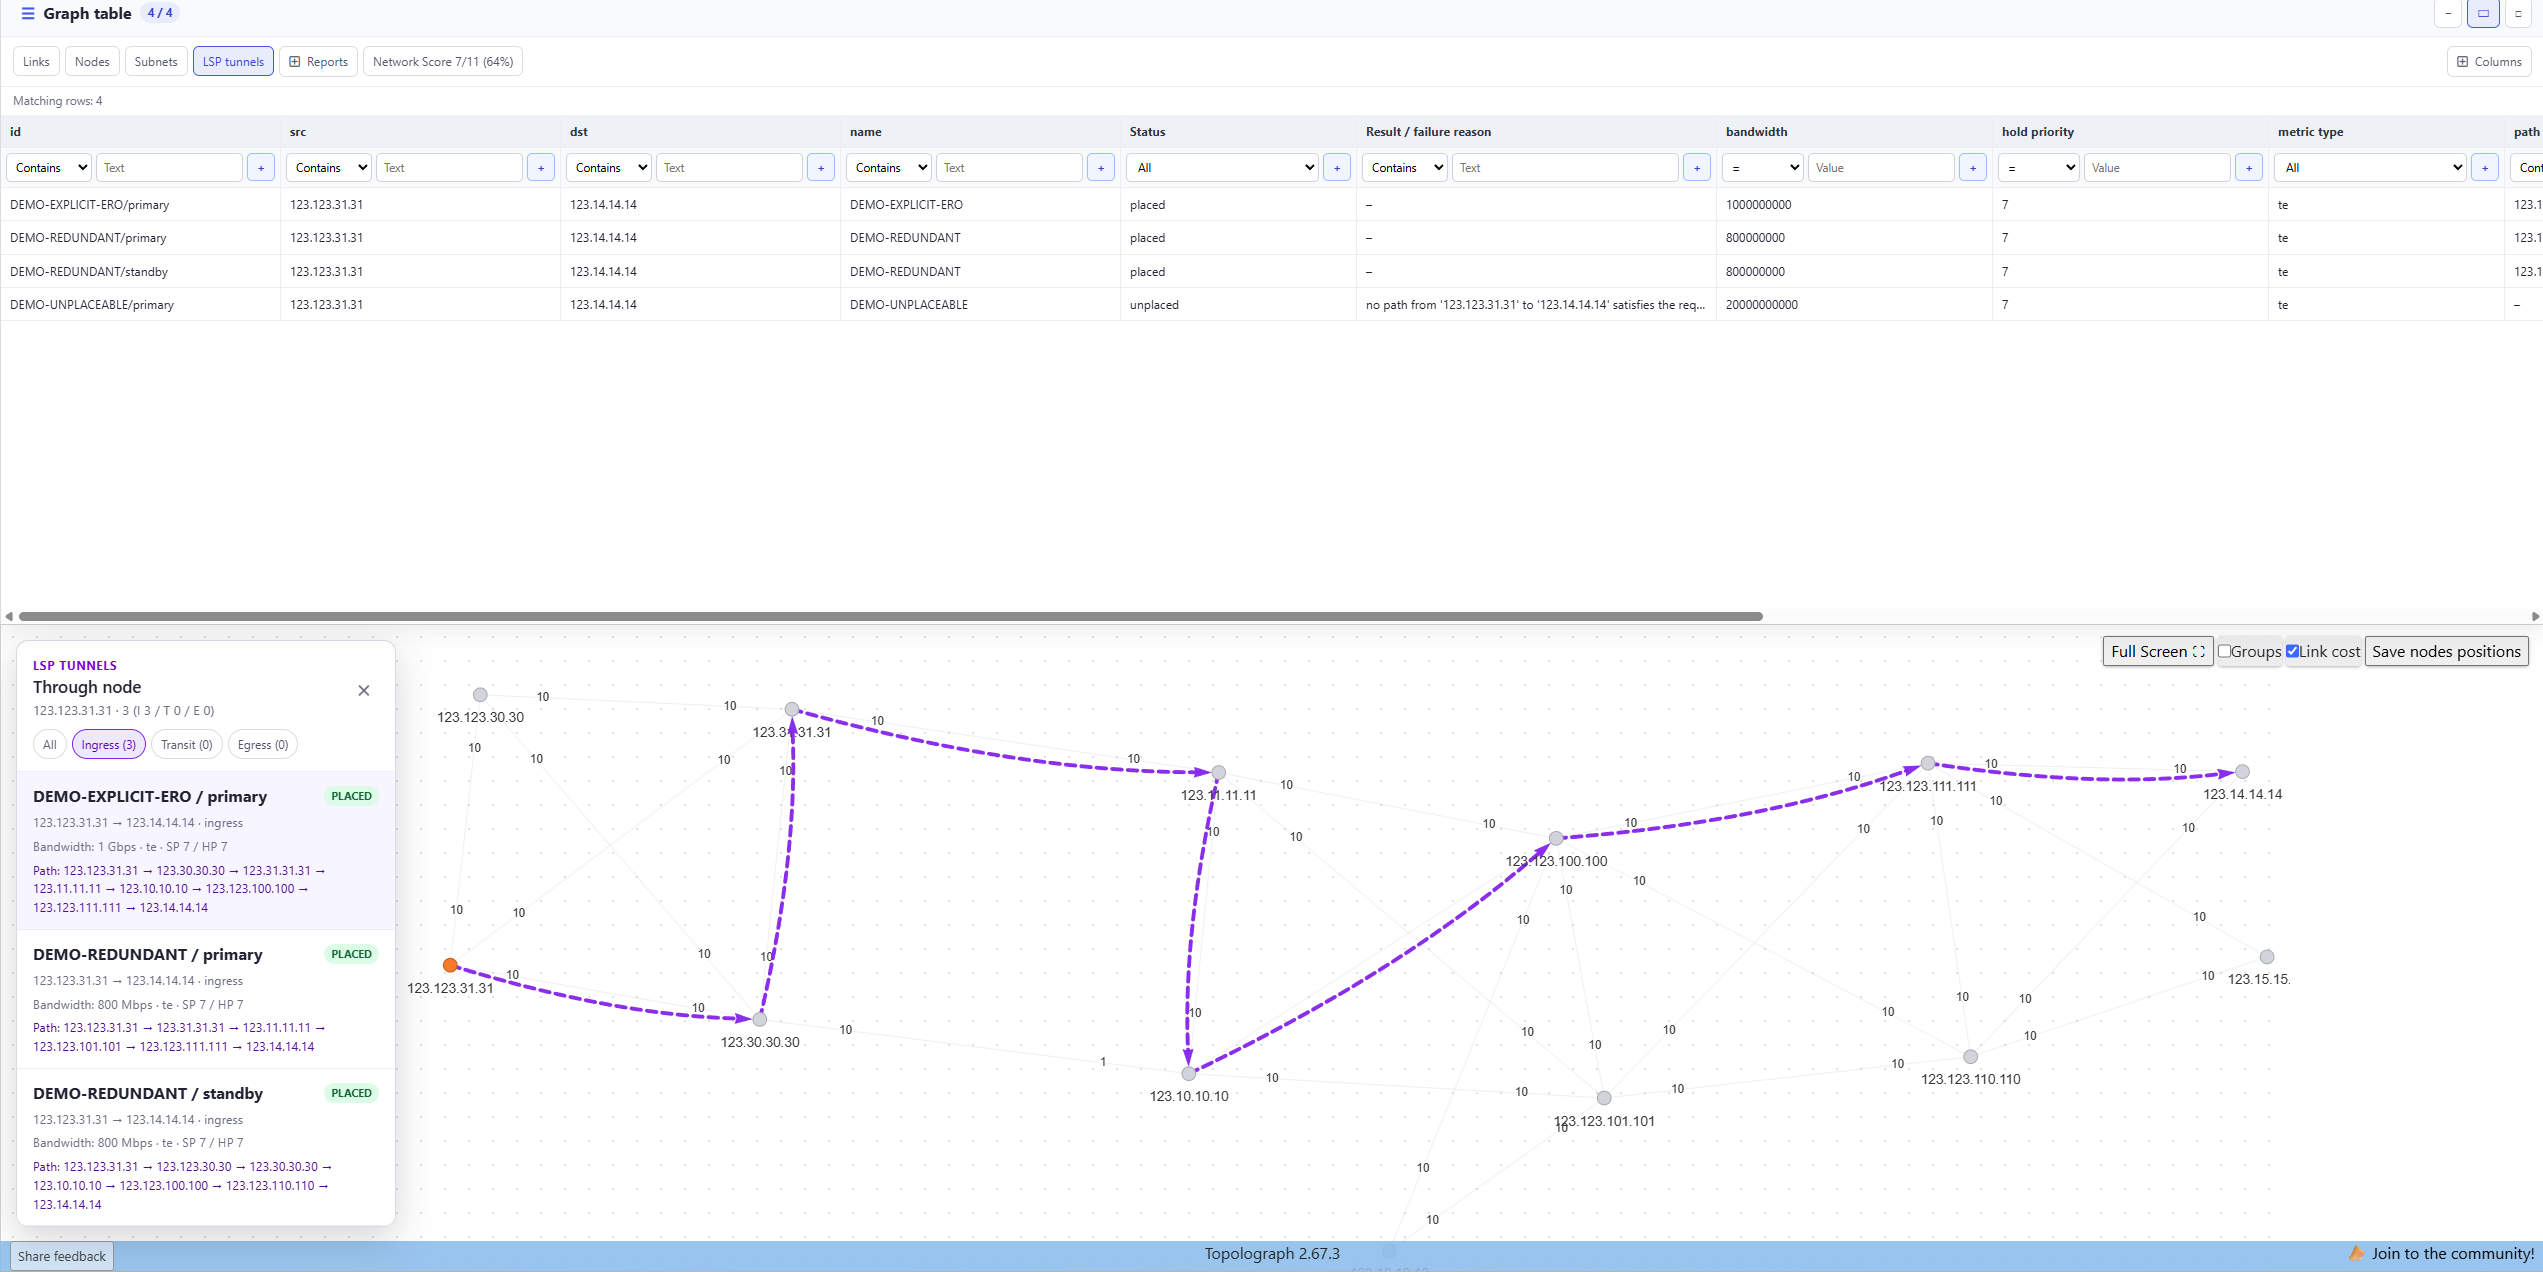Click the scroll-left arrow of horizontal scrollbar
The image size is (2543, 1272).
(x=9, y=616)
